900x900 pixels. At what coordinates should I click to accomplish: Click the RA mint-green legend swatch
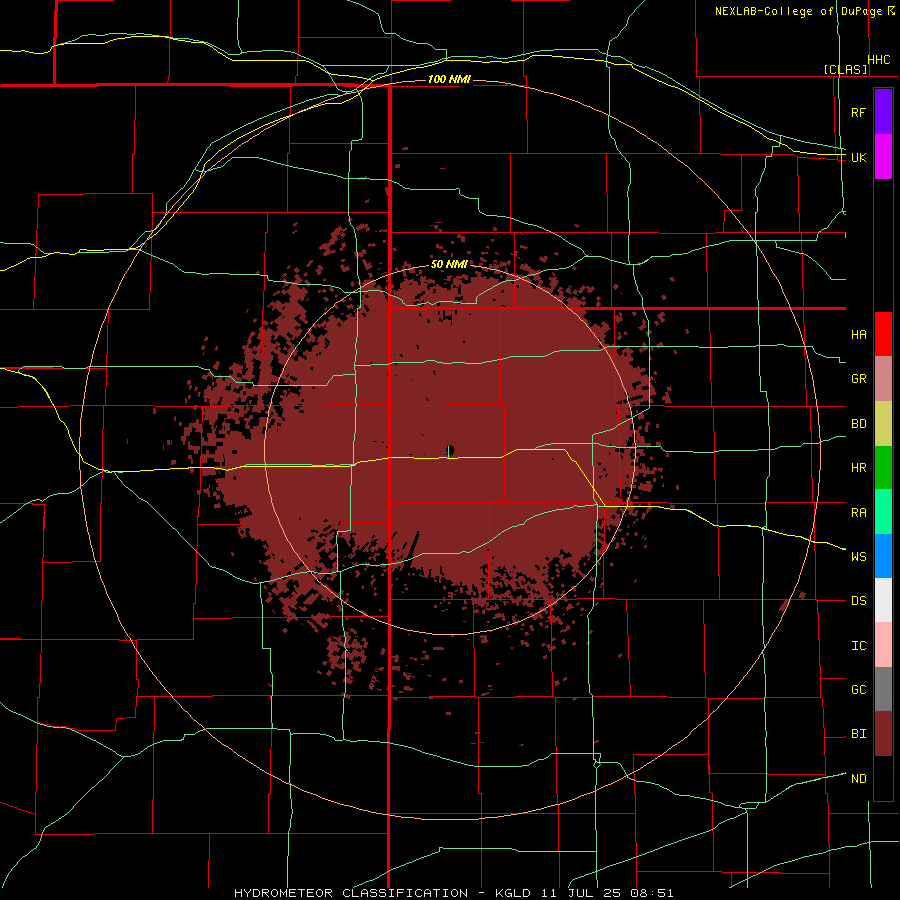883,512
